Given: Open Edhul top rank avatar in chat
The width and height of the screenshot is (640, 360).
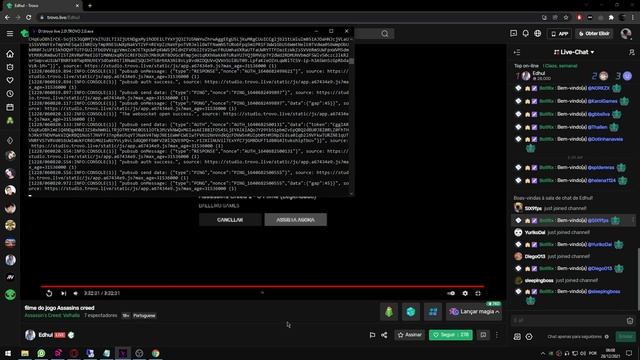Looking at the screenshot, I should coord(526,76).
